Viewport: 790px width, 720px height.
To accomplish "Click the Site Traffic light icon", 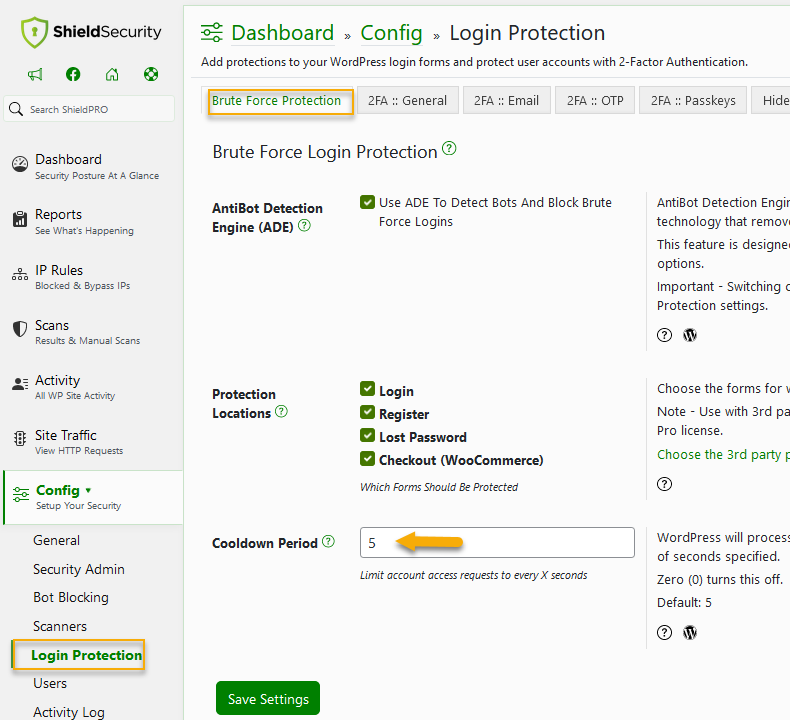I will (x=20, y=439).
